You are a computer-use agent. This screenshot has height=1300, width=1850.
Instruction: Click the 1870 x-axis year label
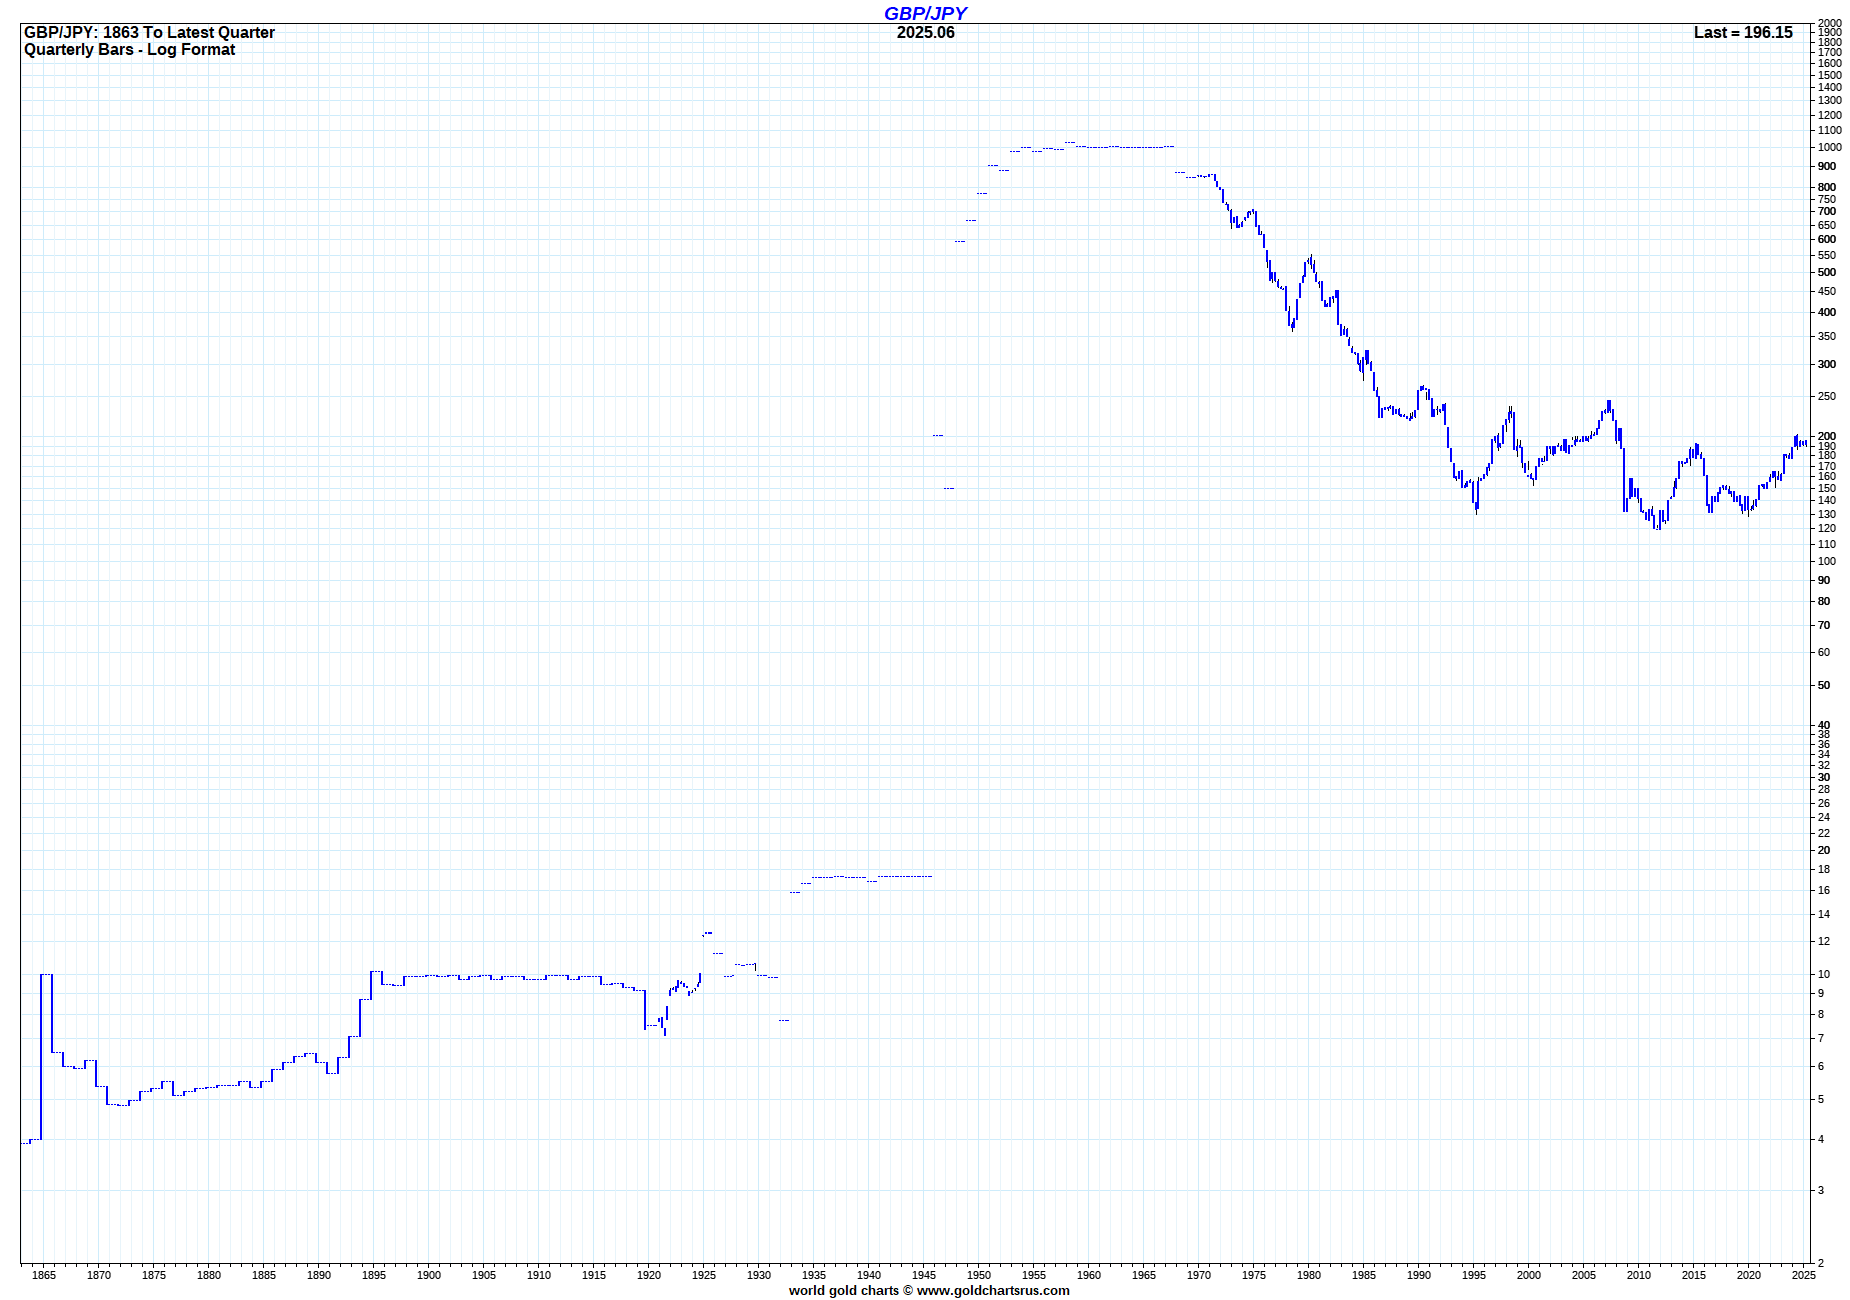(x=99, y=1275)
